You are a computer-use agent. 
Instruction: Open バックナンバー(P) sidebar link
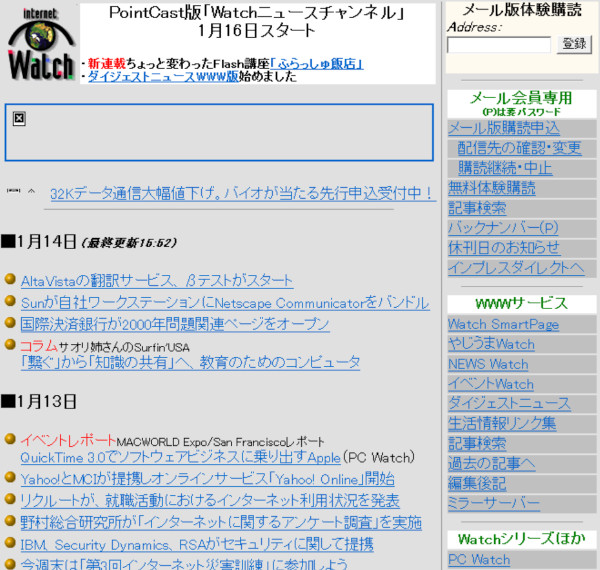pyautogui.click(x=503, y=228)
